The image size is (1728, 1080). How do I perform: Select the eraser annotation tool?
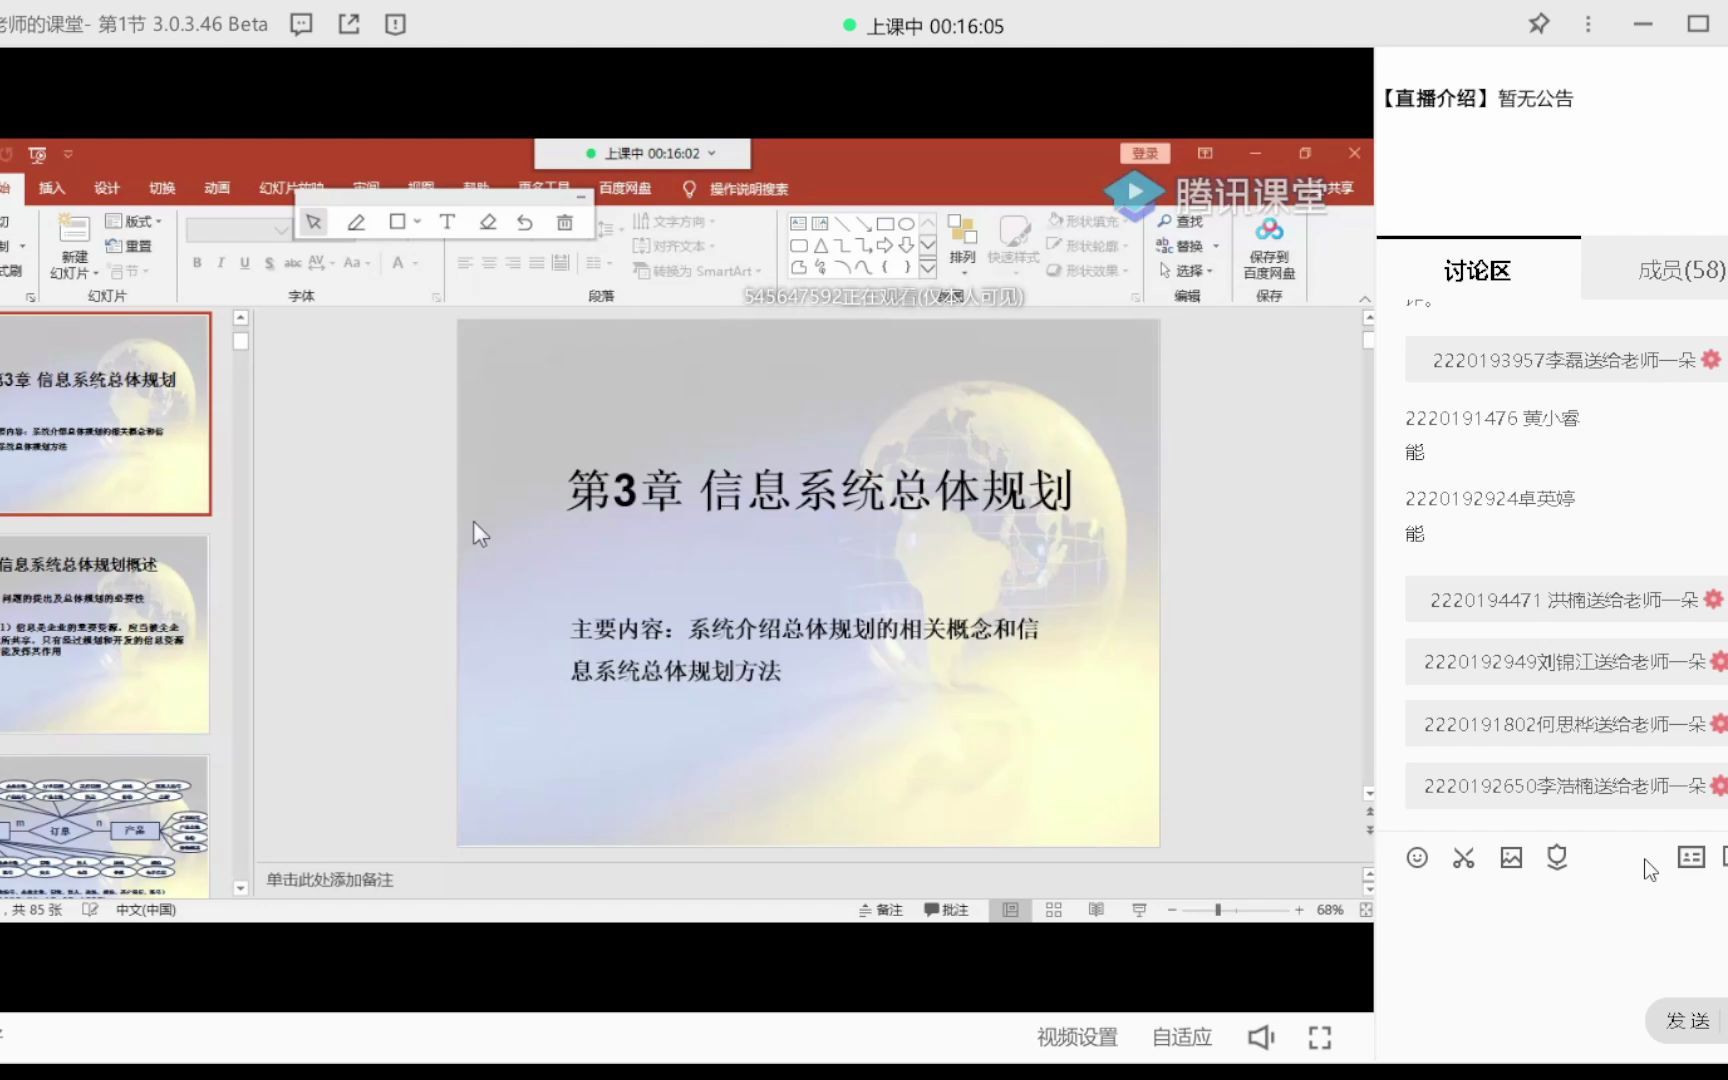(x=488, y=222)
